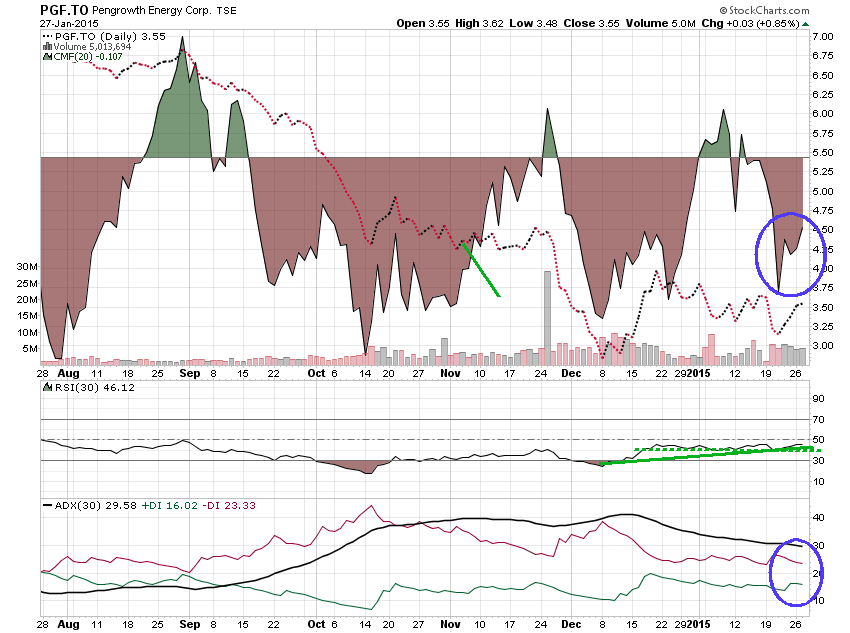Click the 27-Jan-2015 date label

69,23
